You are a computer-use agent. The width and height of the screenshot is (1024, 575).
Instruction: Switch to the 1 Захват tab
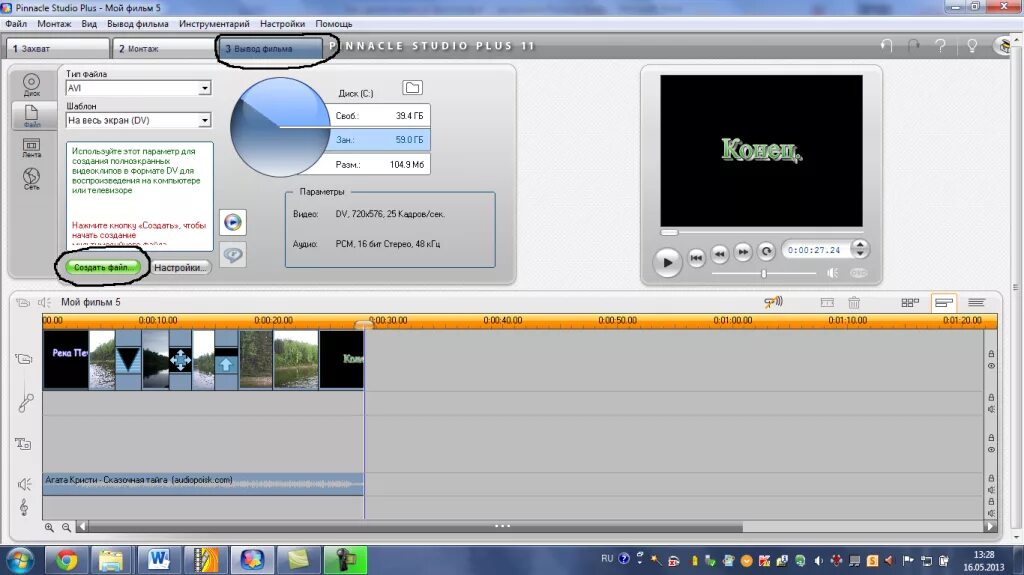tap(57, 48)
